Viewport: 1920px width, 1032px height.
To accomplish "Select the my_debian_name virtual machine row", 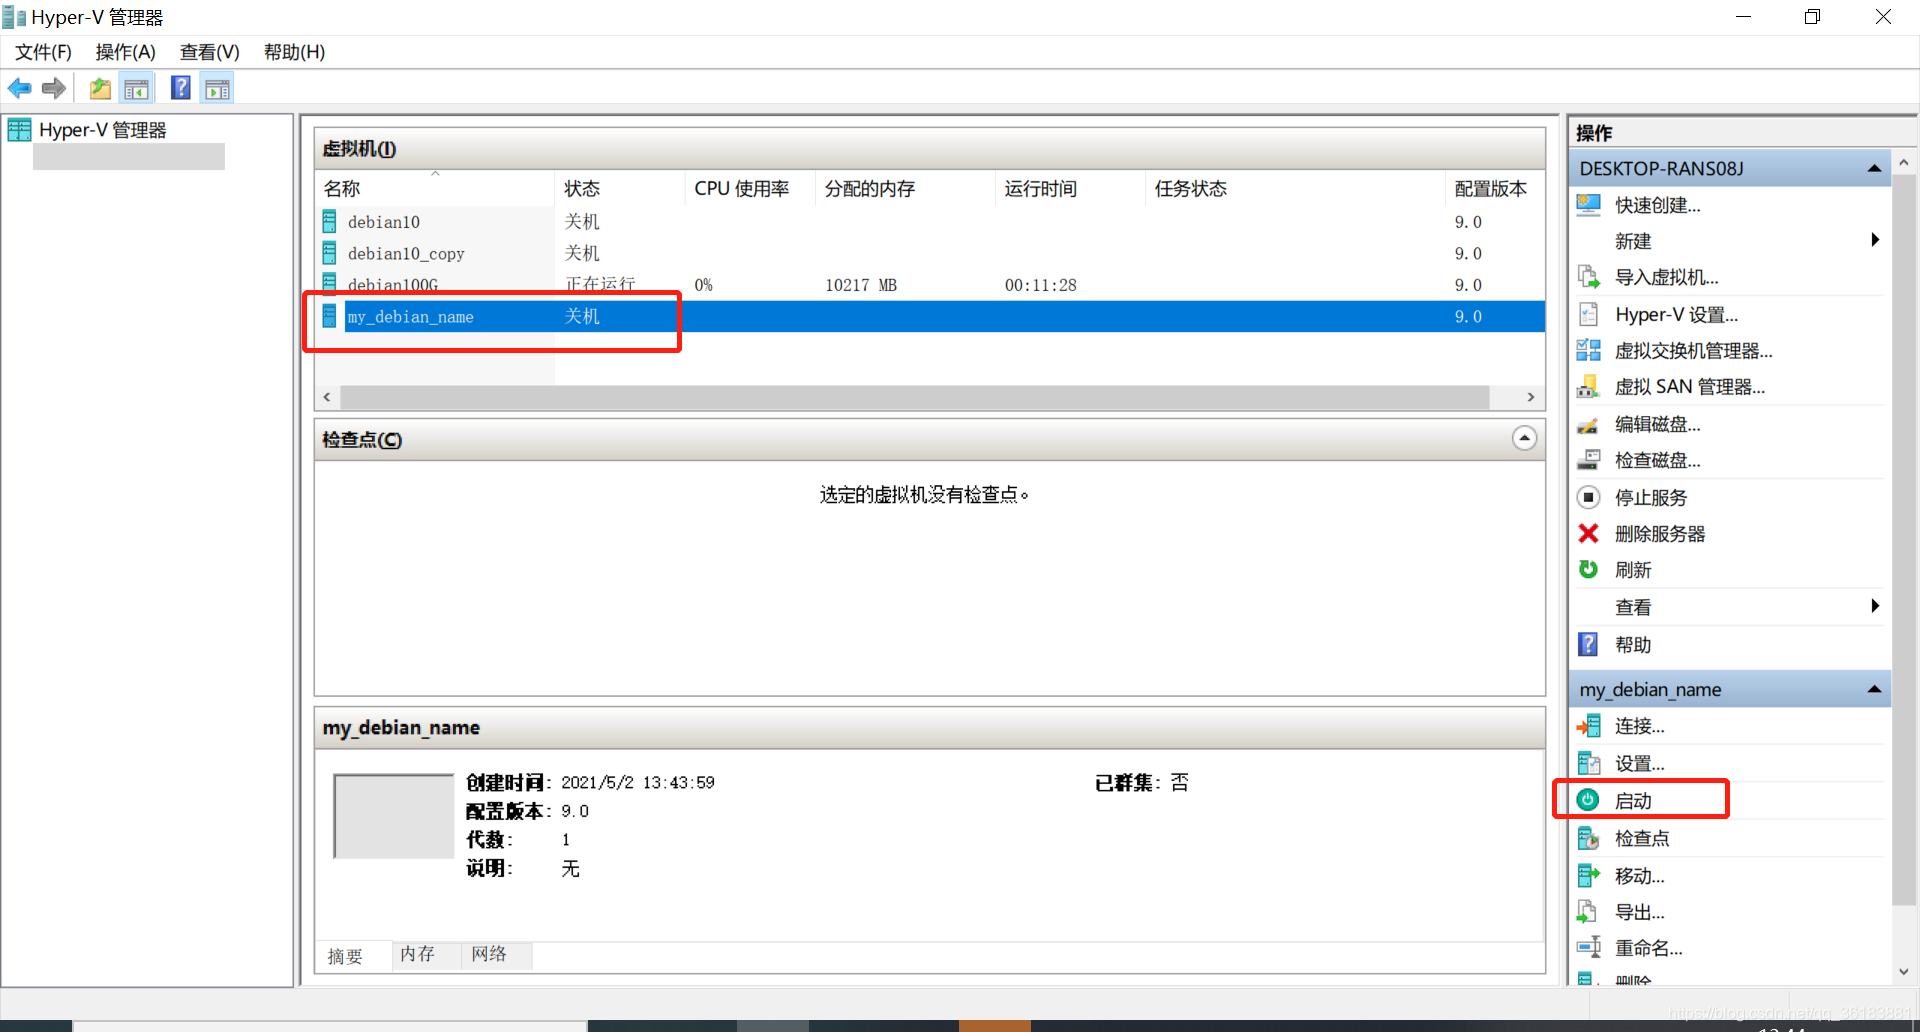I will (x=930, y=316).
